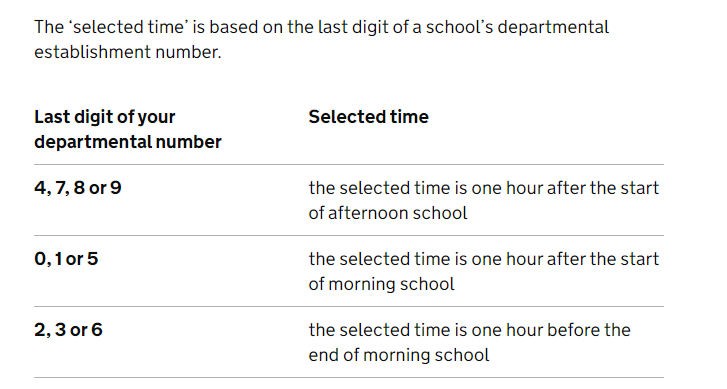
Task: Click the digit 6 in the third row label
Action: [97, 330]
